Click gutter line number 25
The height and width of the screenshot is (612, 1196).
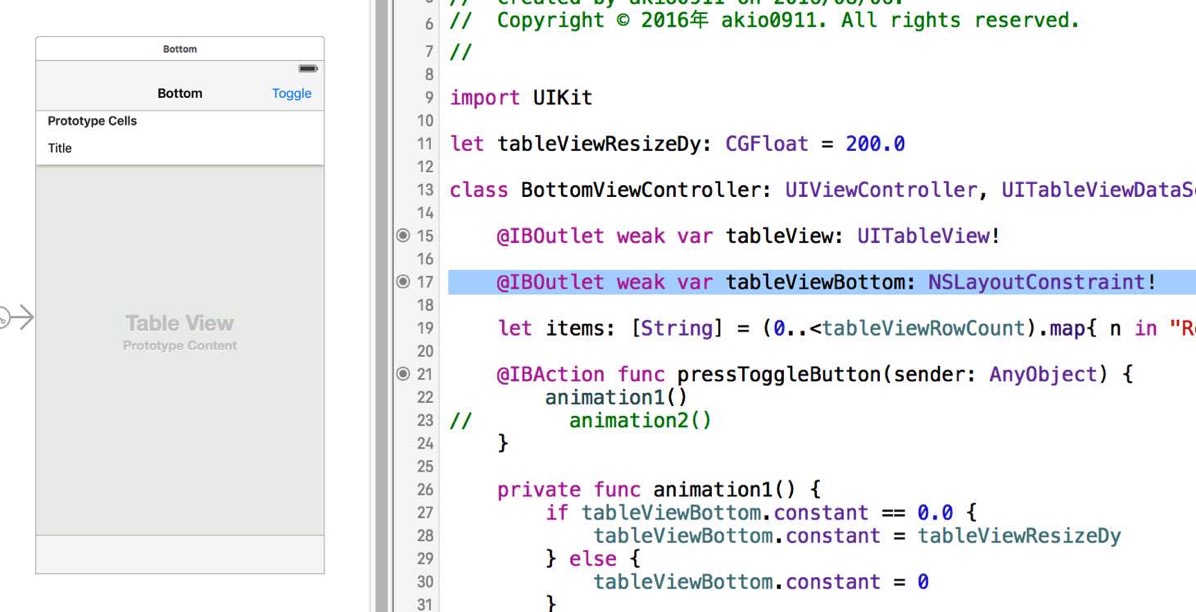(x=425, y=466)
